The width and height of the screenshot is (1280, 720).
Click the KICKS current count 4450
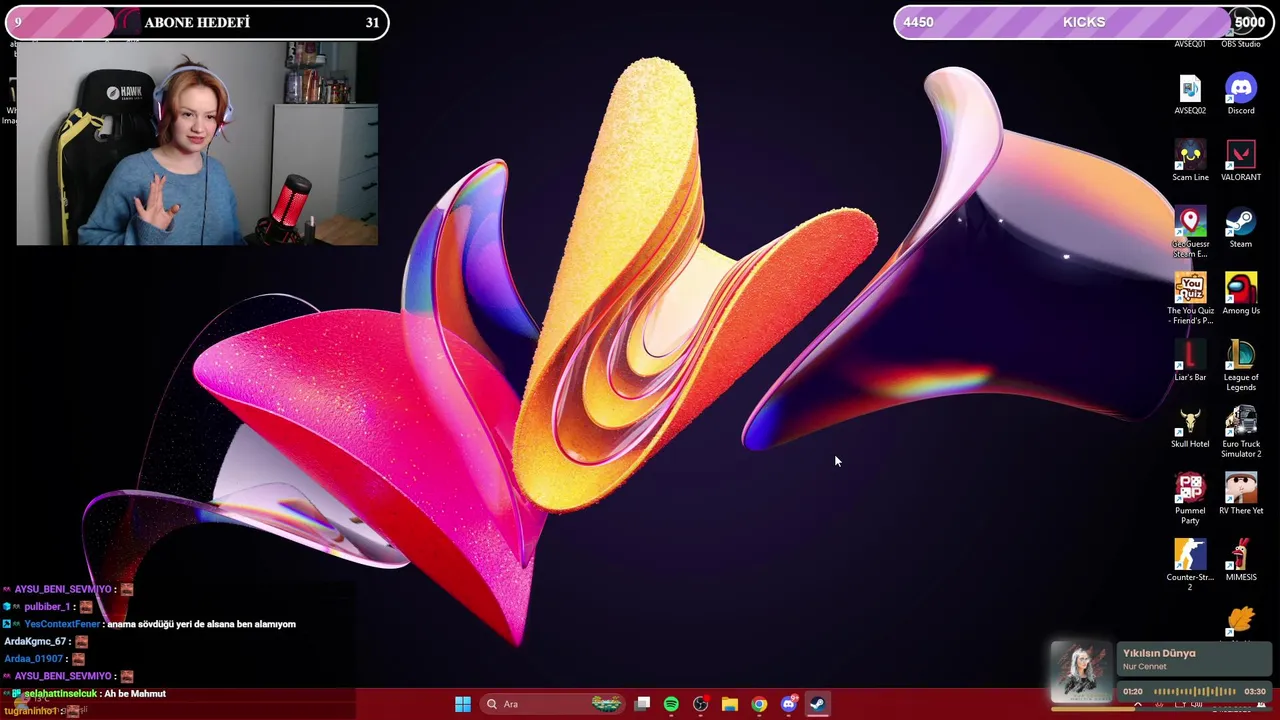pos(918,22)
